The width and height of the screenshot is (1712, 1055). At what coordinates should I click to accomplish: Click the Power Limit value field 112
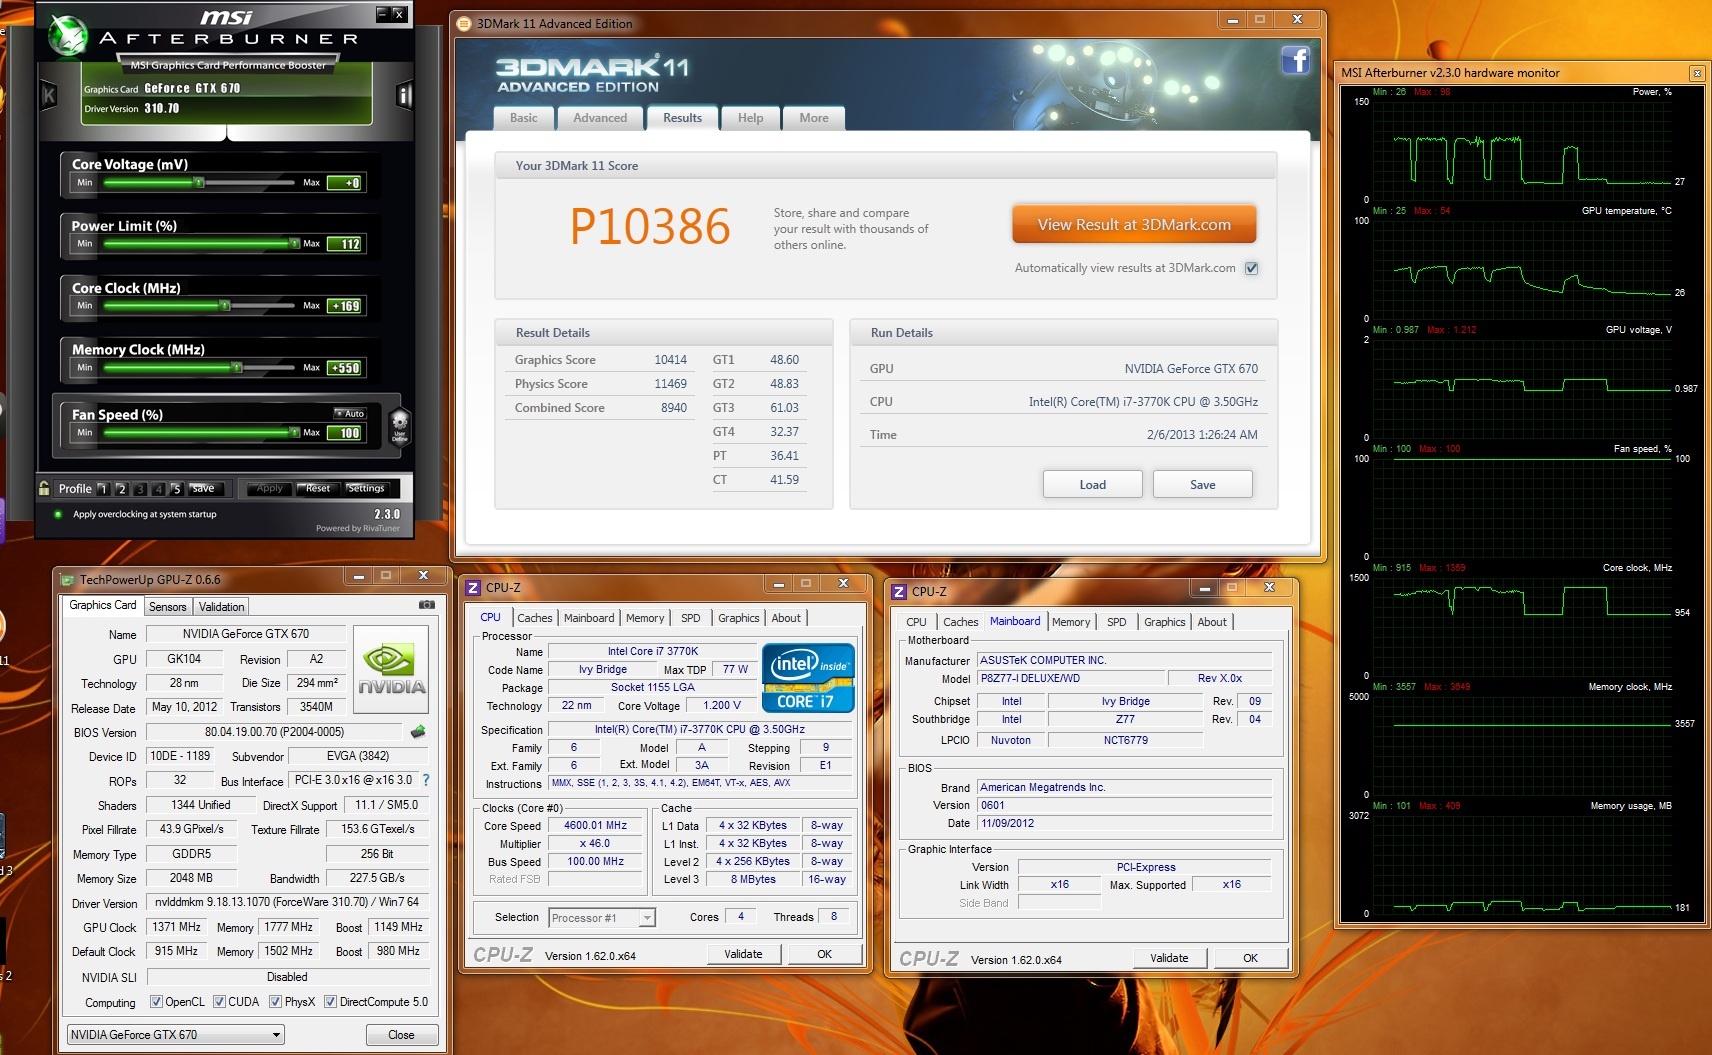pos(346,244)
